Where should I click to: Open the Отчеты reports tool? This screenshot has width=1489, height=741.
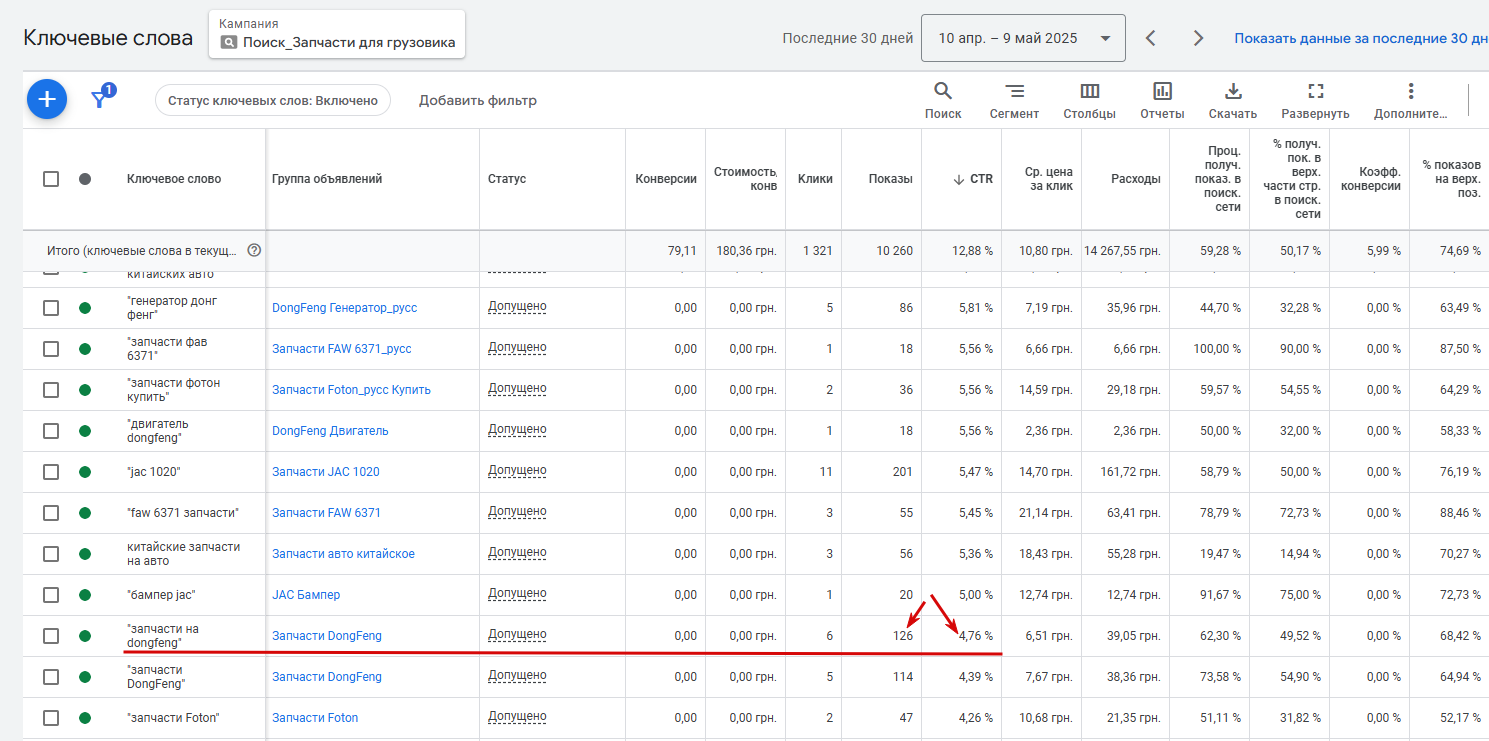click(1162, 101)
